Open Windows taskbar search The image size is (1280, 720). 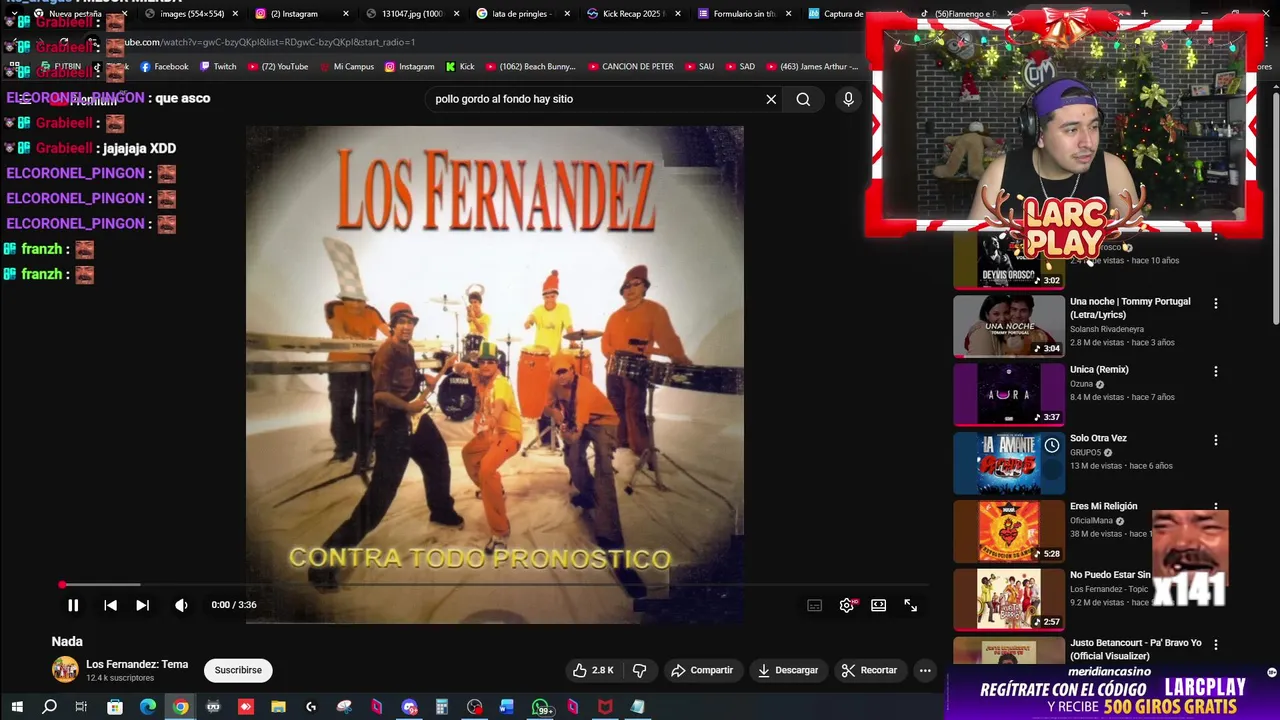pyautogui.click(x=49, y=707)
